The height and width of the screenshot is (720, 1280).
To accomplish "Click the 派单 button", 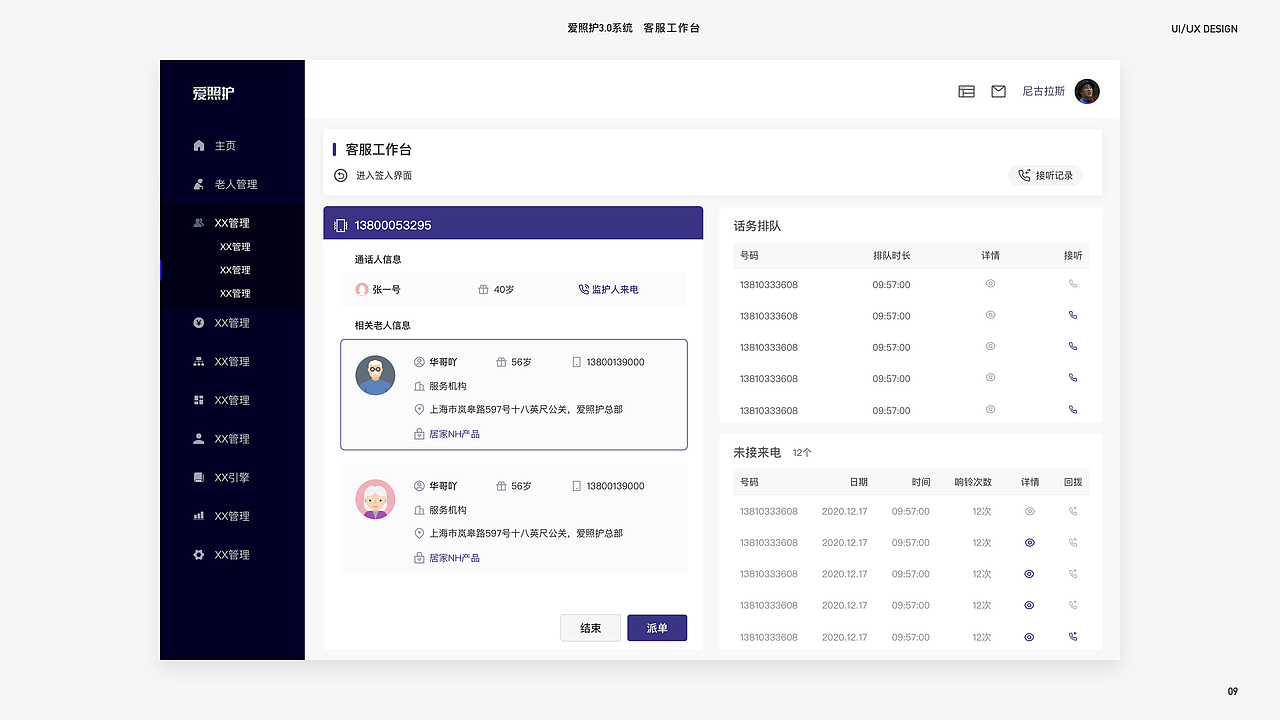I will (x=657, y=627).
